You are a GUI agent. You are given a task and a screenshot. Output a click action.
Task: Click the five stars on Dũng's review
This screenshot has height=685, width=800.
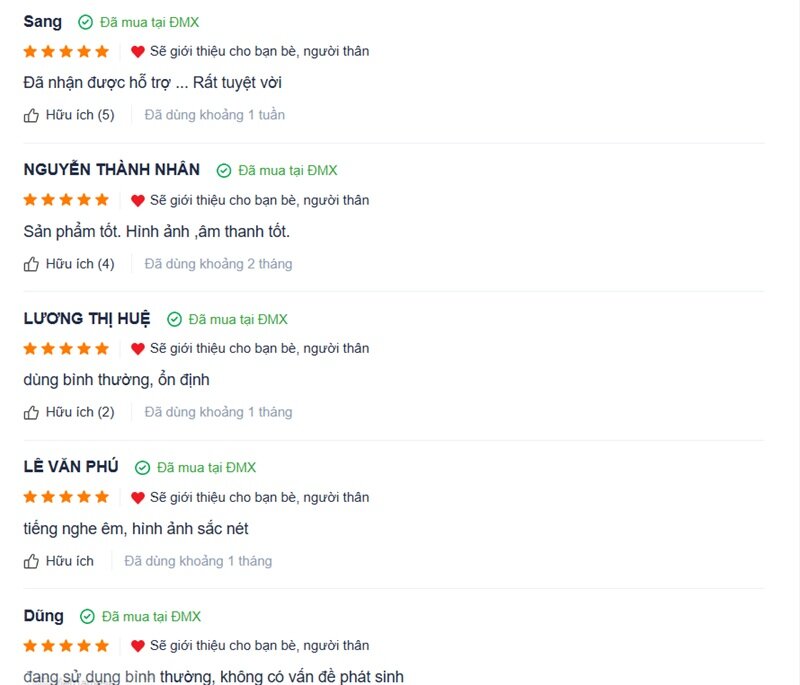(x=66, y=645)
